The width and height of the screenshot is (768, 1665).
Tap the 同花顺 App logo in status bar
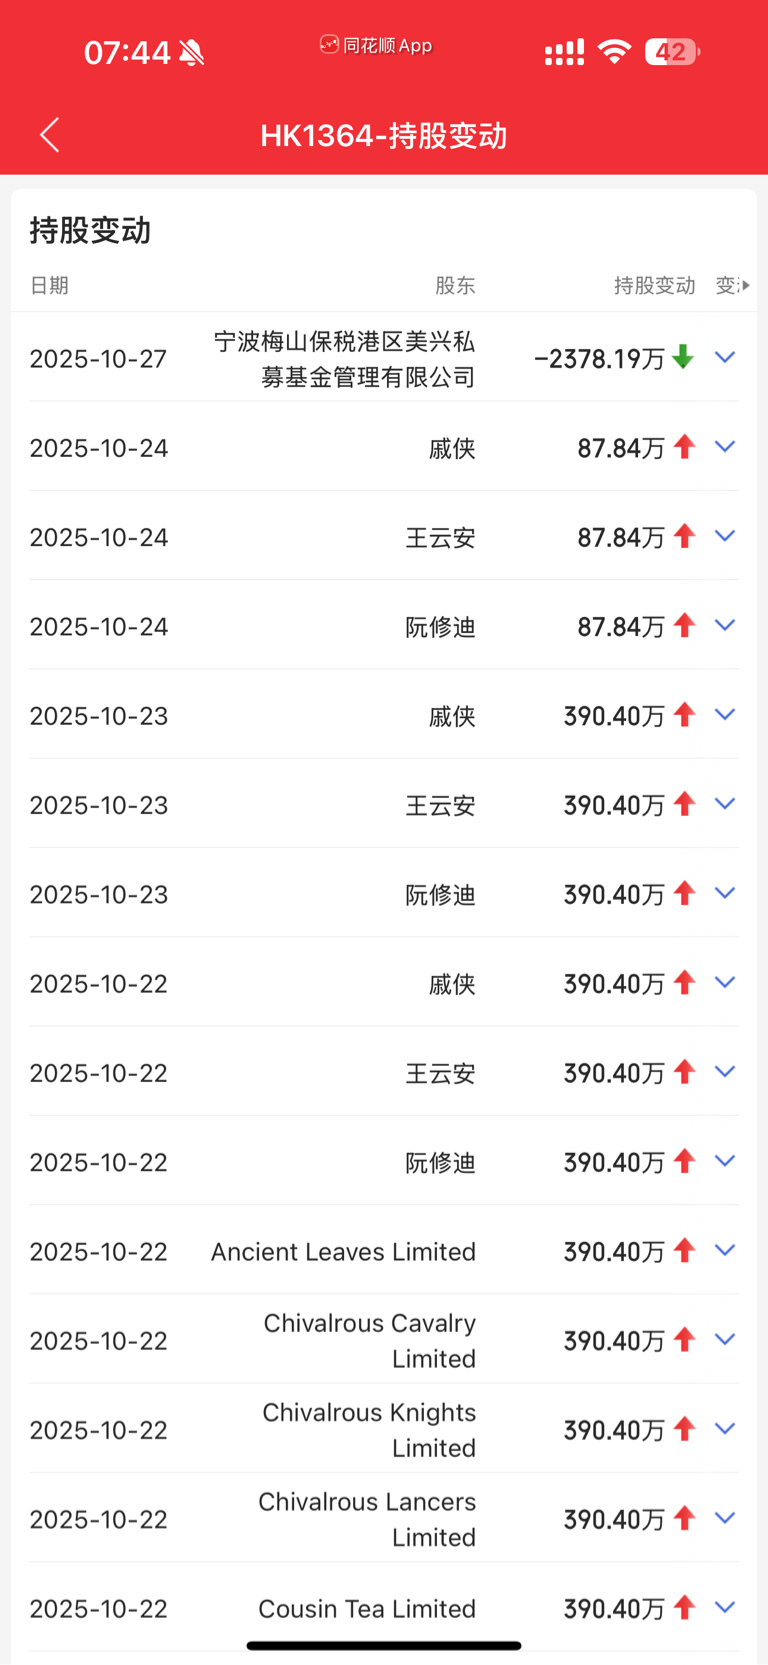329,45
